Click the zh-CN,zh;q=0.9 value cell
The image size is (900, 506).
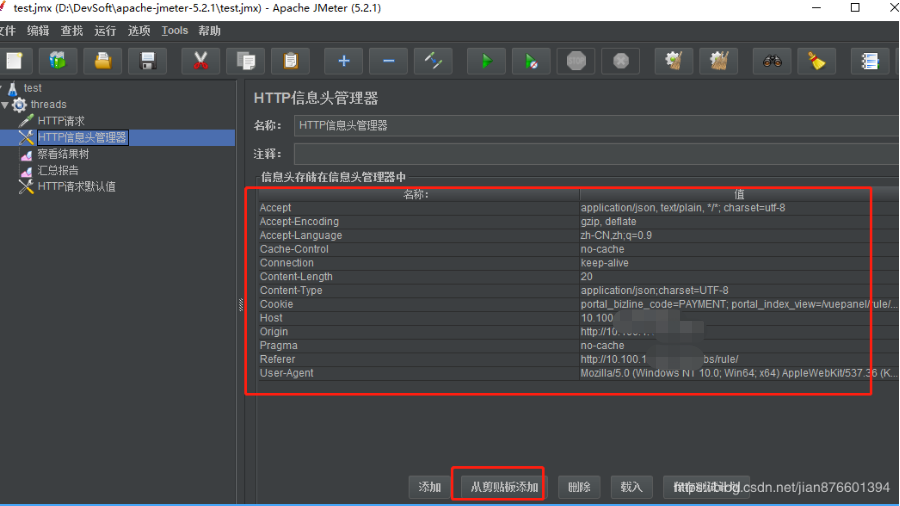(x=739, y=235)
